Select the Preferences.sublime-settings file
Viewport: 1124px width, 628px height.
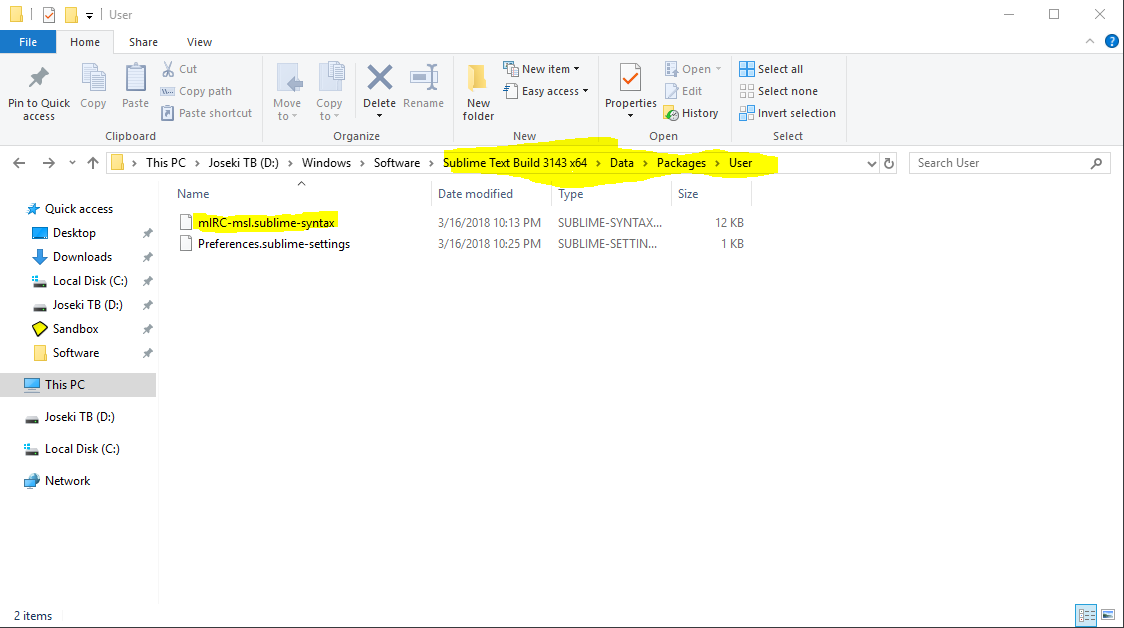click(x=274, y=244)
